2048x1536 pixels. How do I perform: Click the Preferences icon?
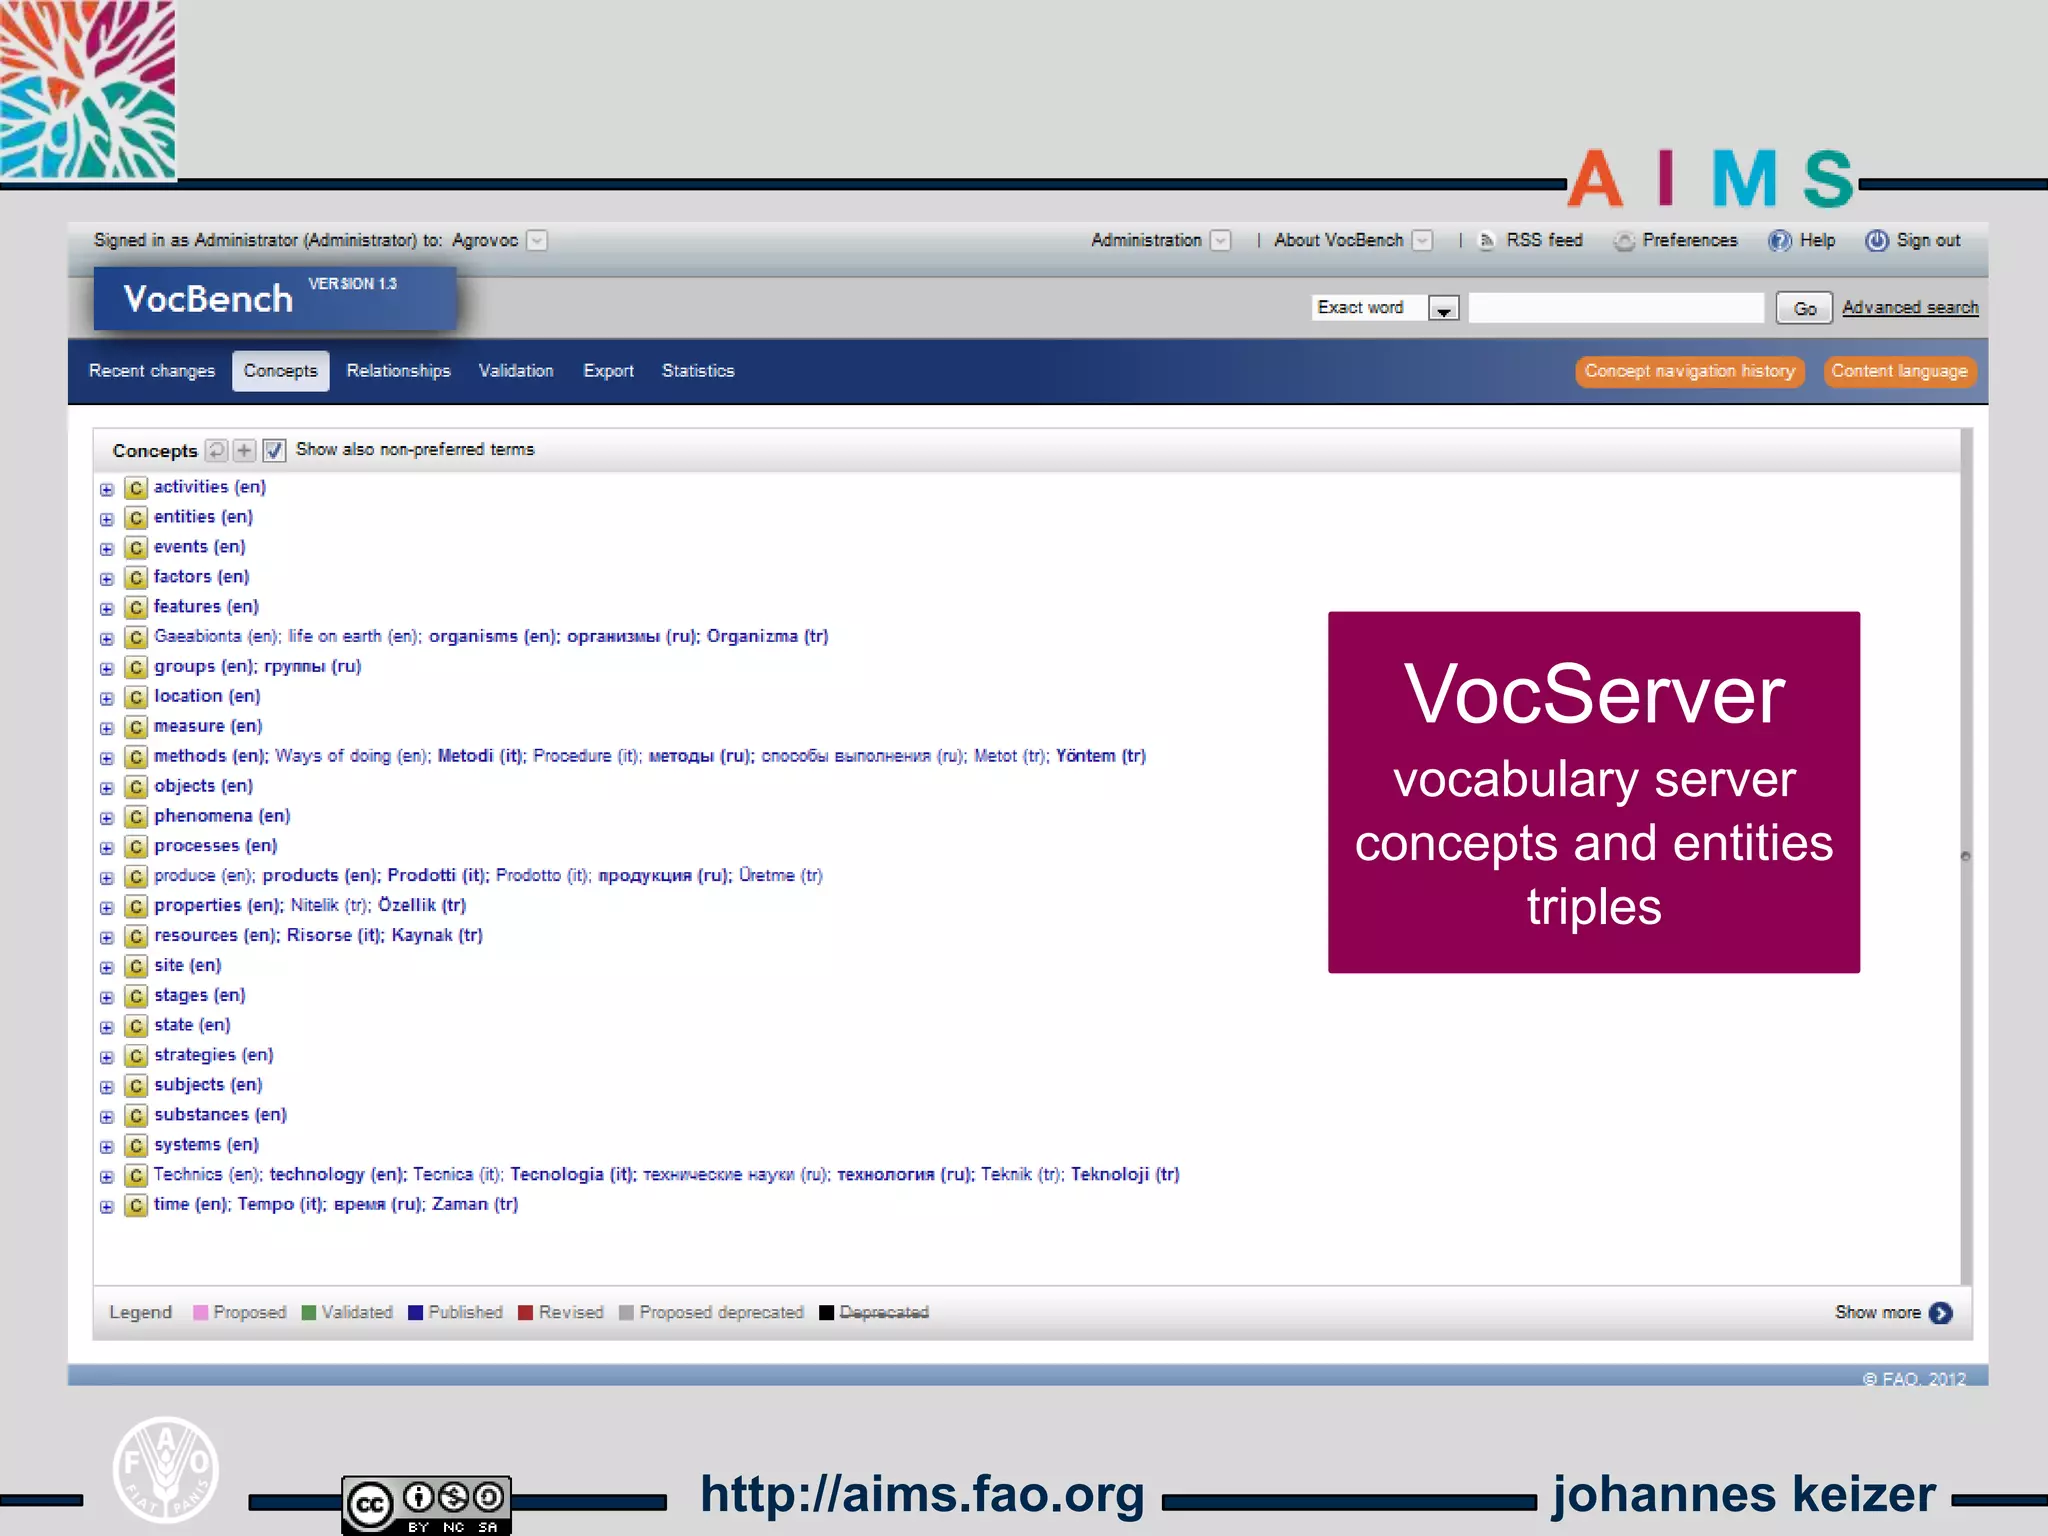[1624, 241]
